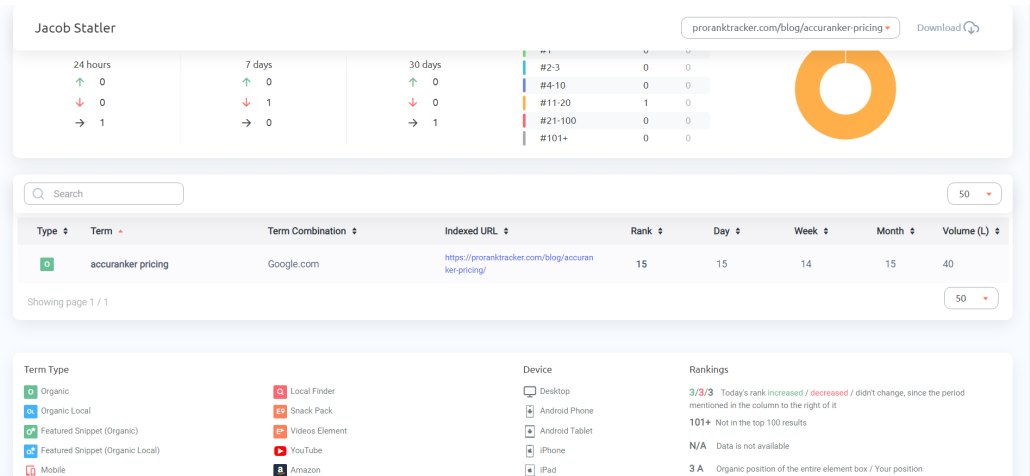Click the green up arrow under 24 hours
The height and width of the screenshot is (476, 1030).
(x=80, y=82)
